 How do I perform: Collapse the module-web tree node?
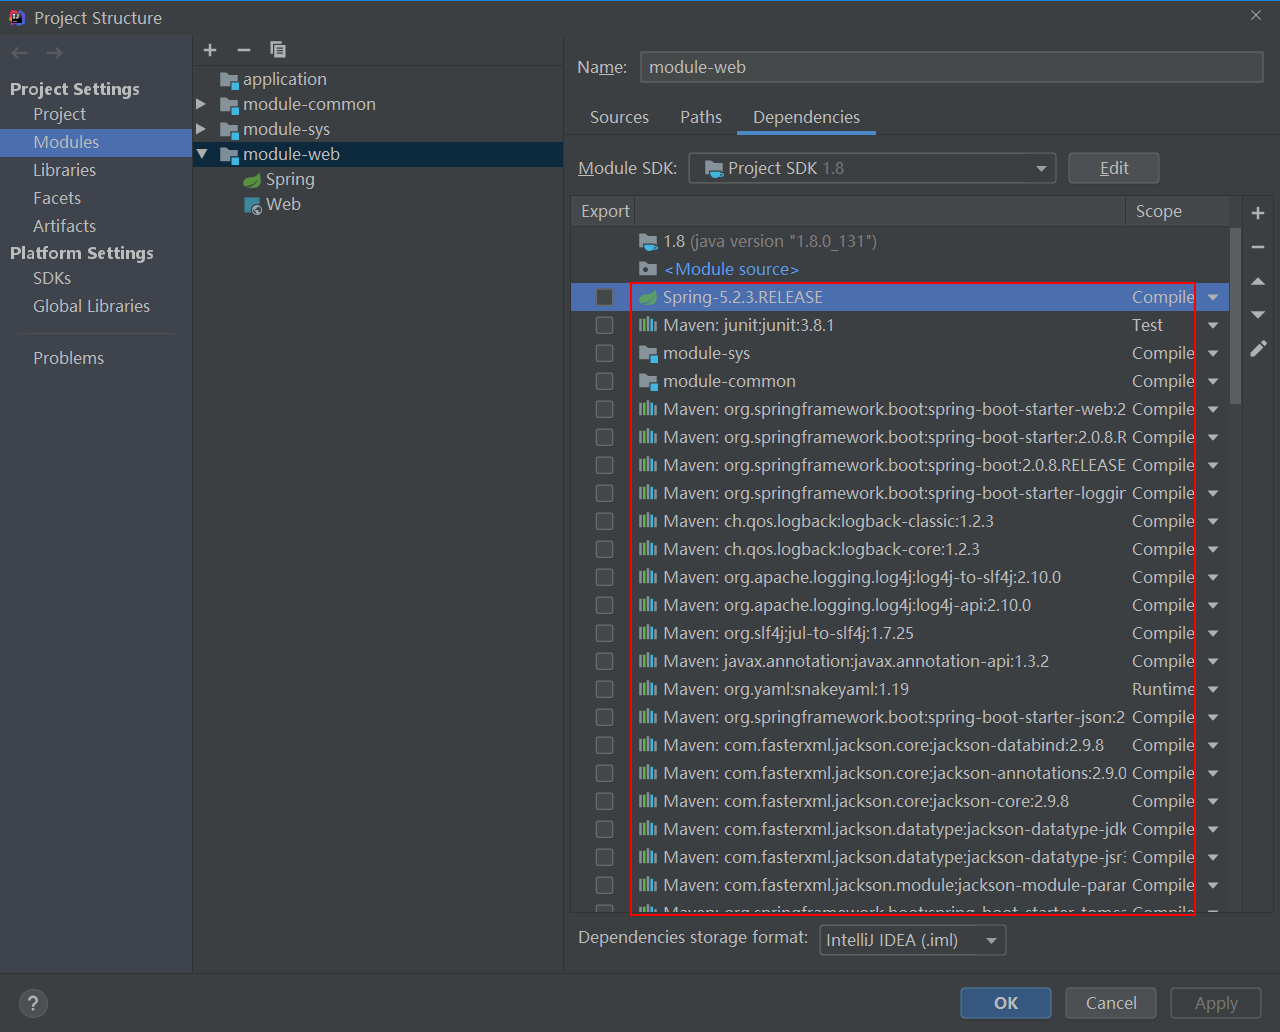coord(201,154)
